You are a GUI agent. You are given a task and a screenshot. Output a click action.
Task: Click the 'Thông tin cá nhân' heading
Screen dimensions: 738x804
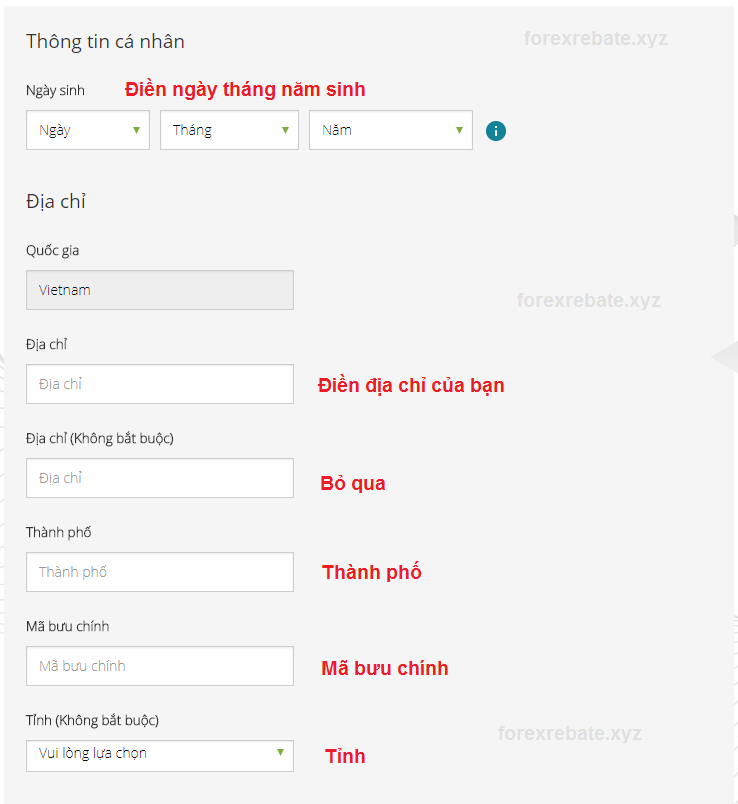(x=105, y=42)
